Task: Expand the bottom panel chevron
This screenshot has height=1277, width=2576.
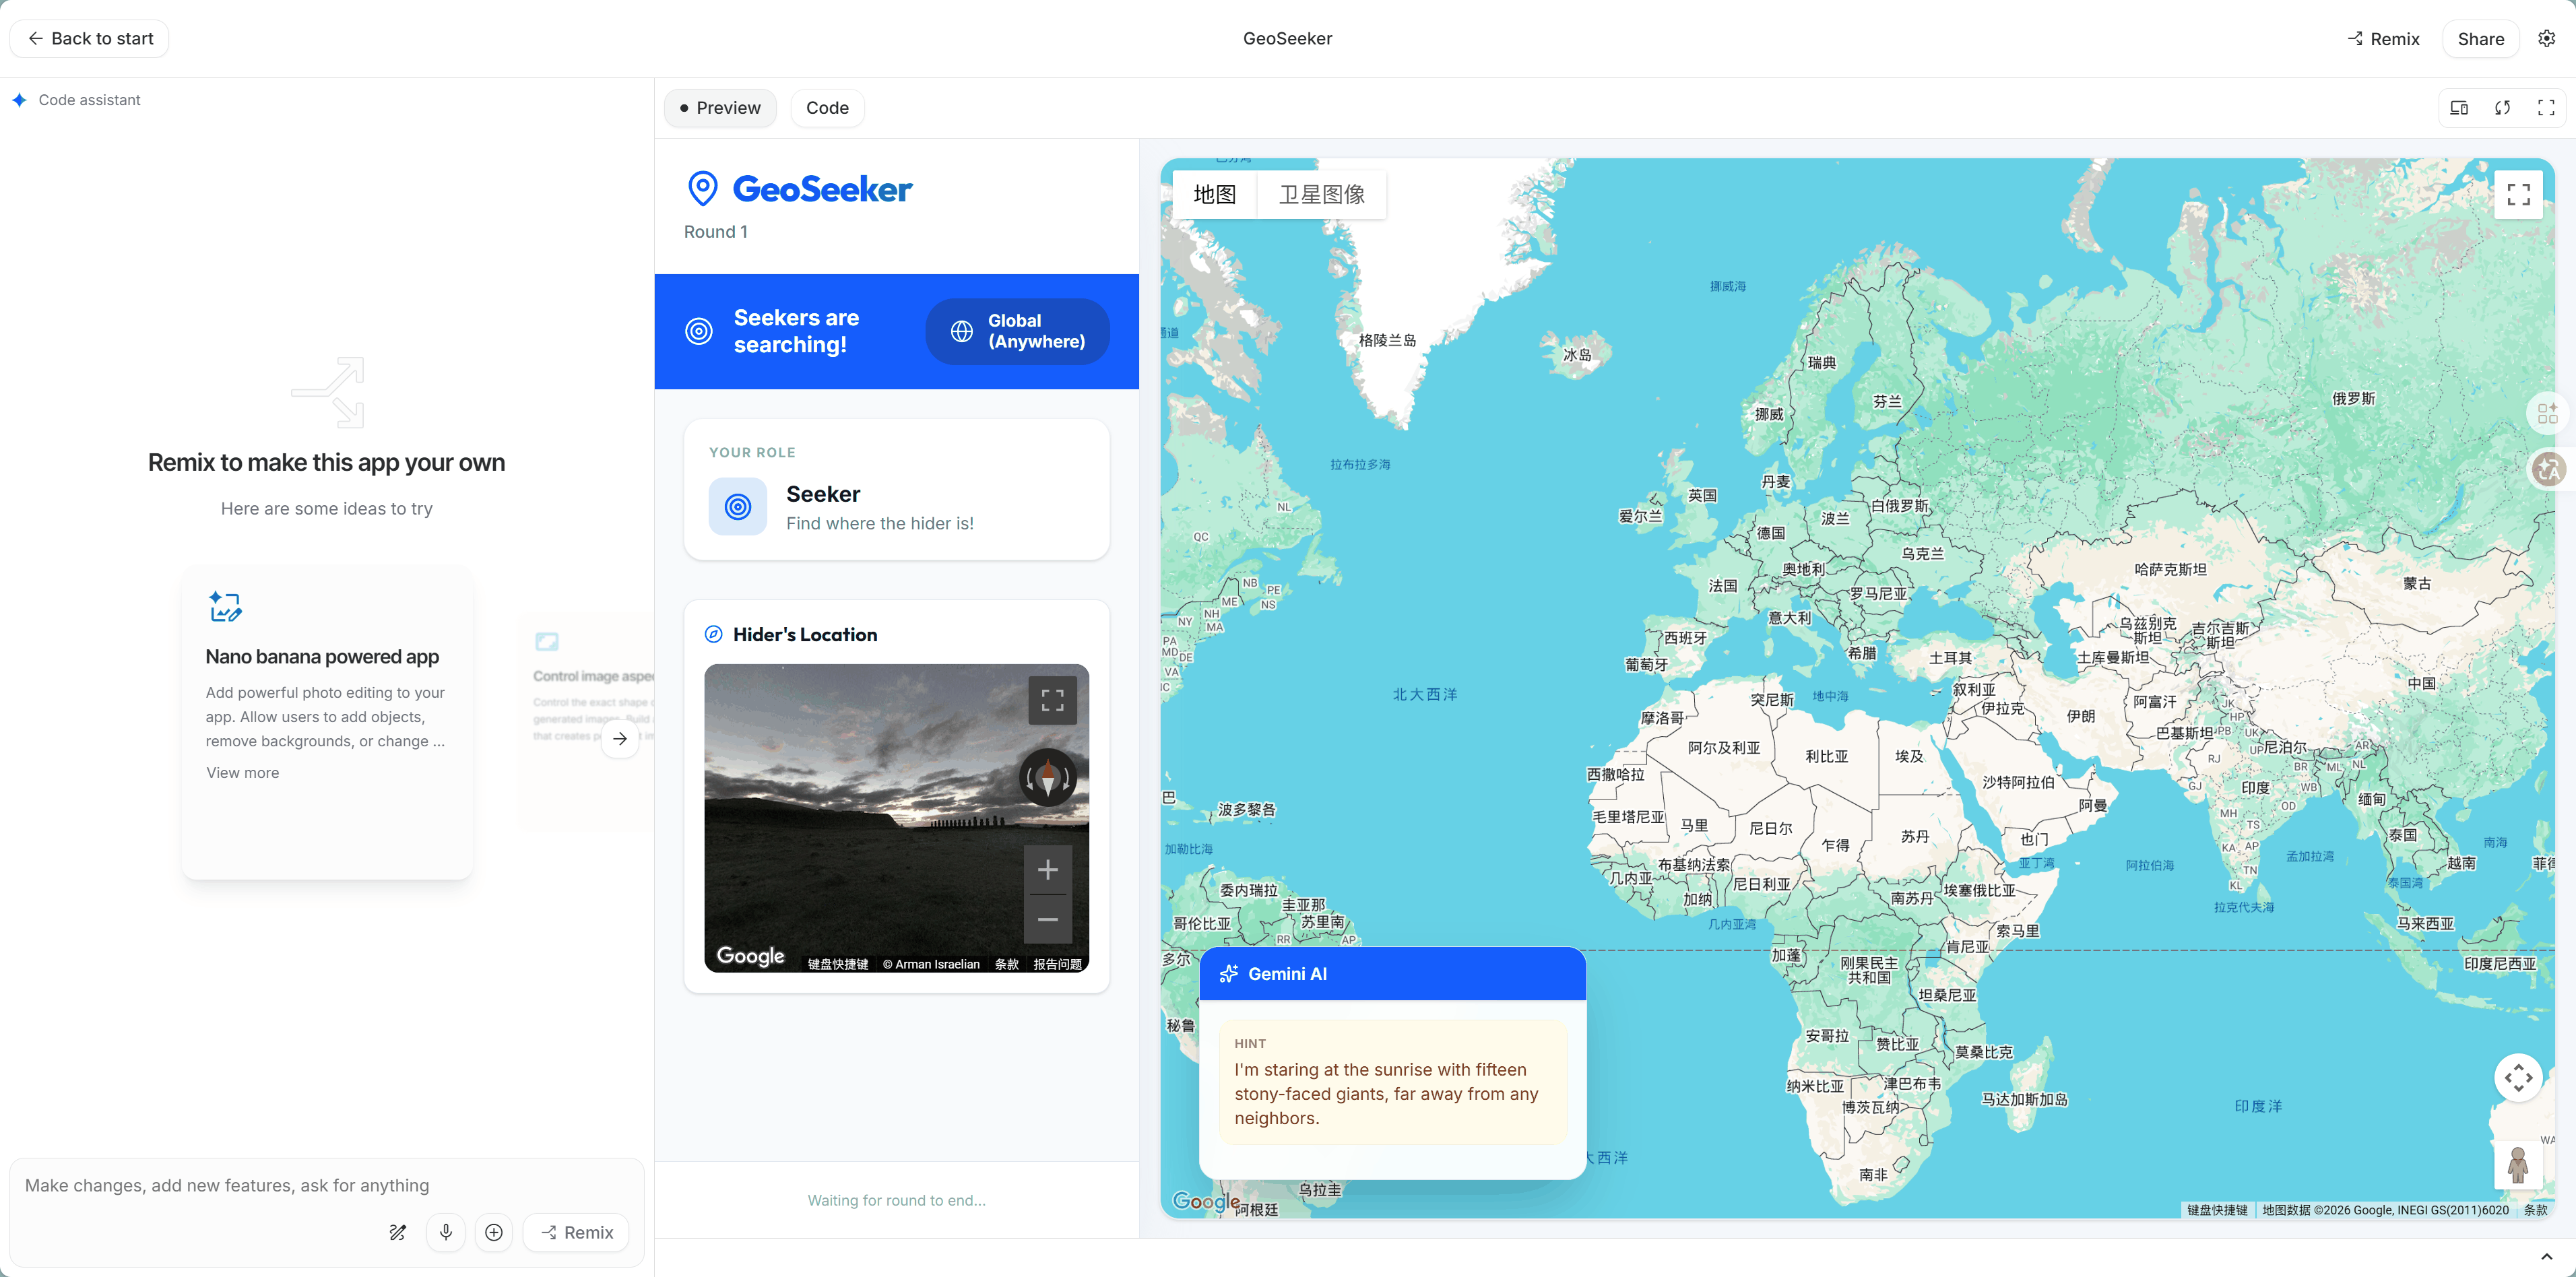Action: (2546, 1256)
